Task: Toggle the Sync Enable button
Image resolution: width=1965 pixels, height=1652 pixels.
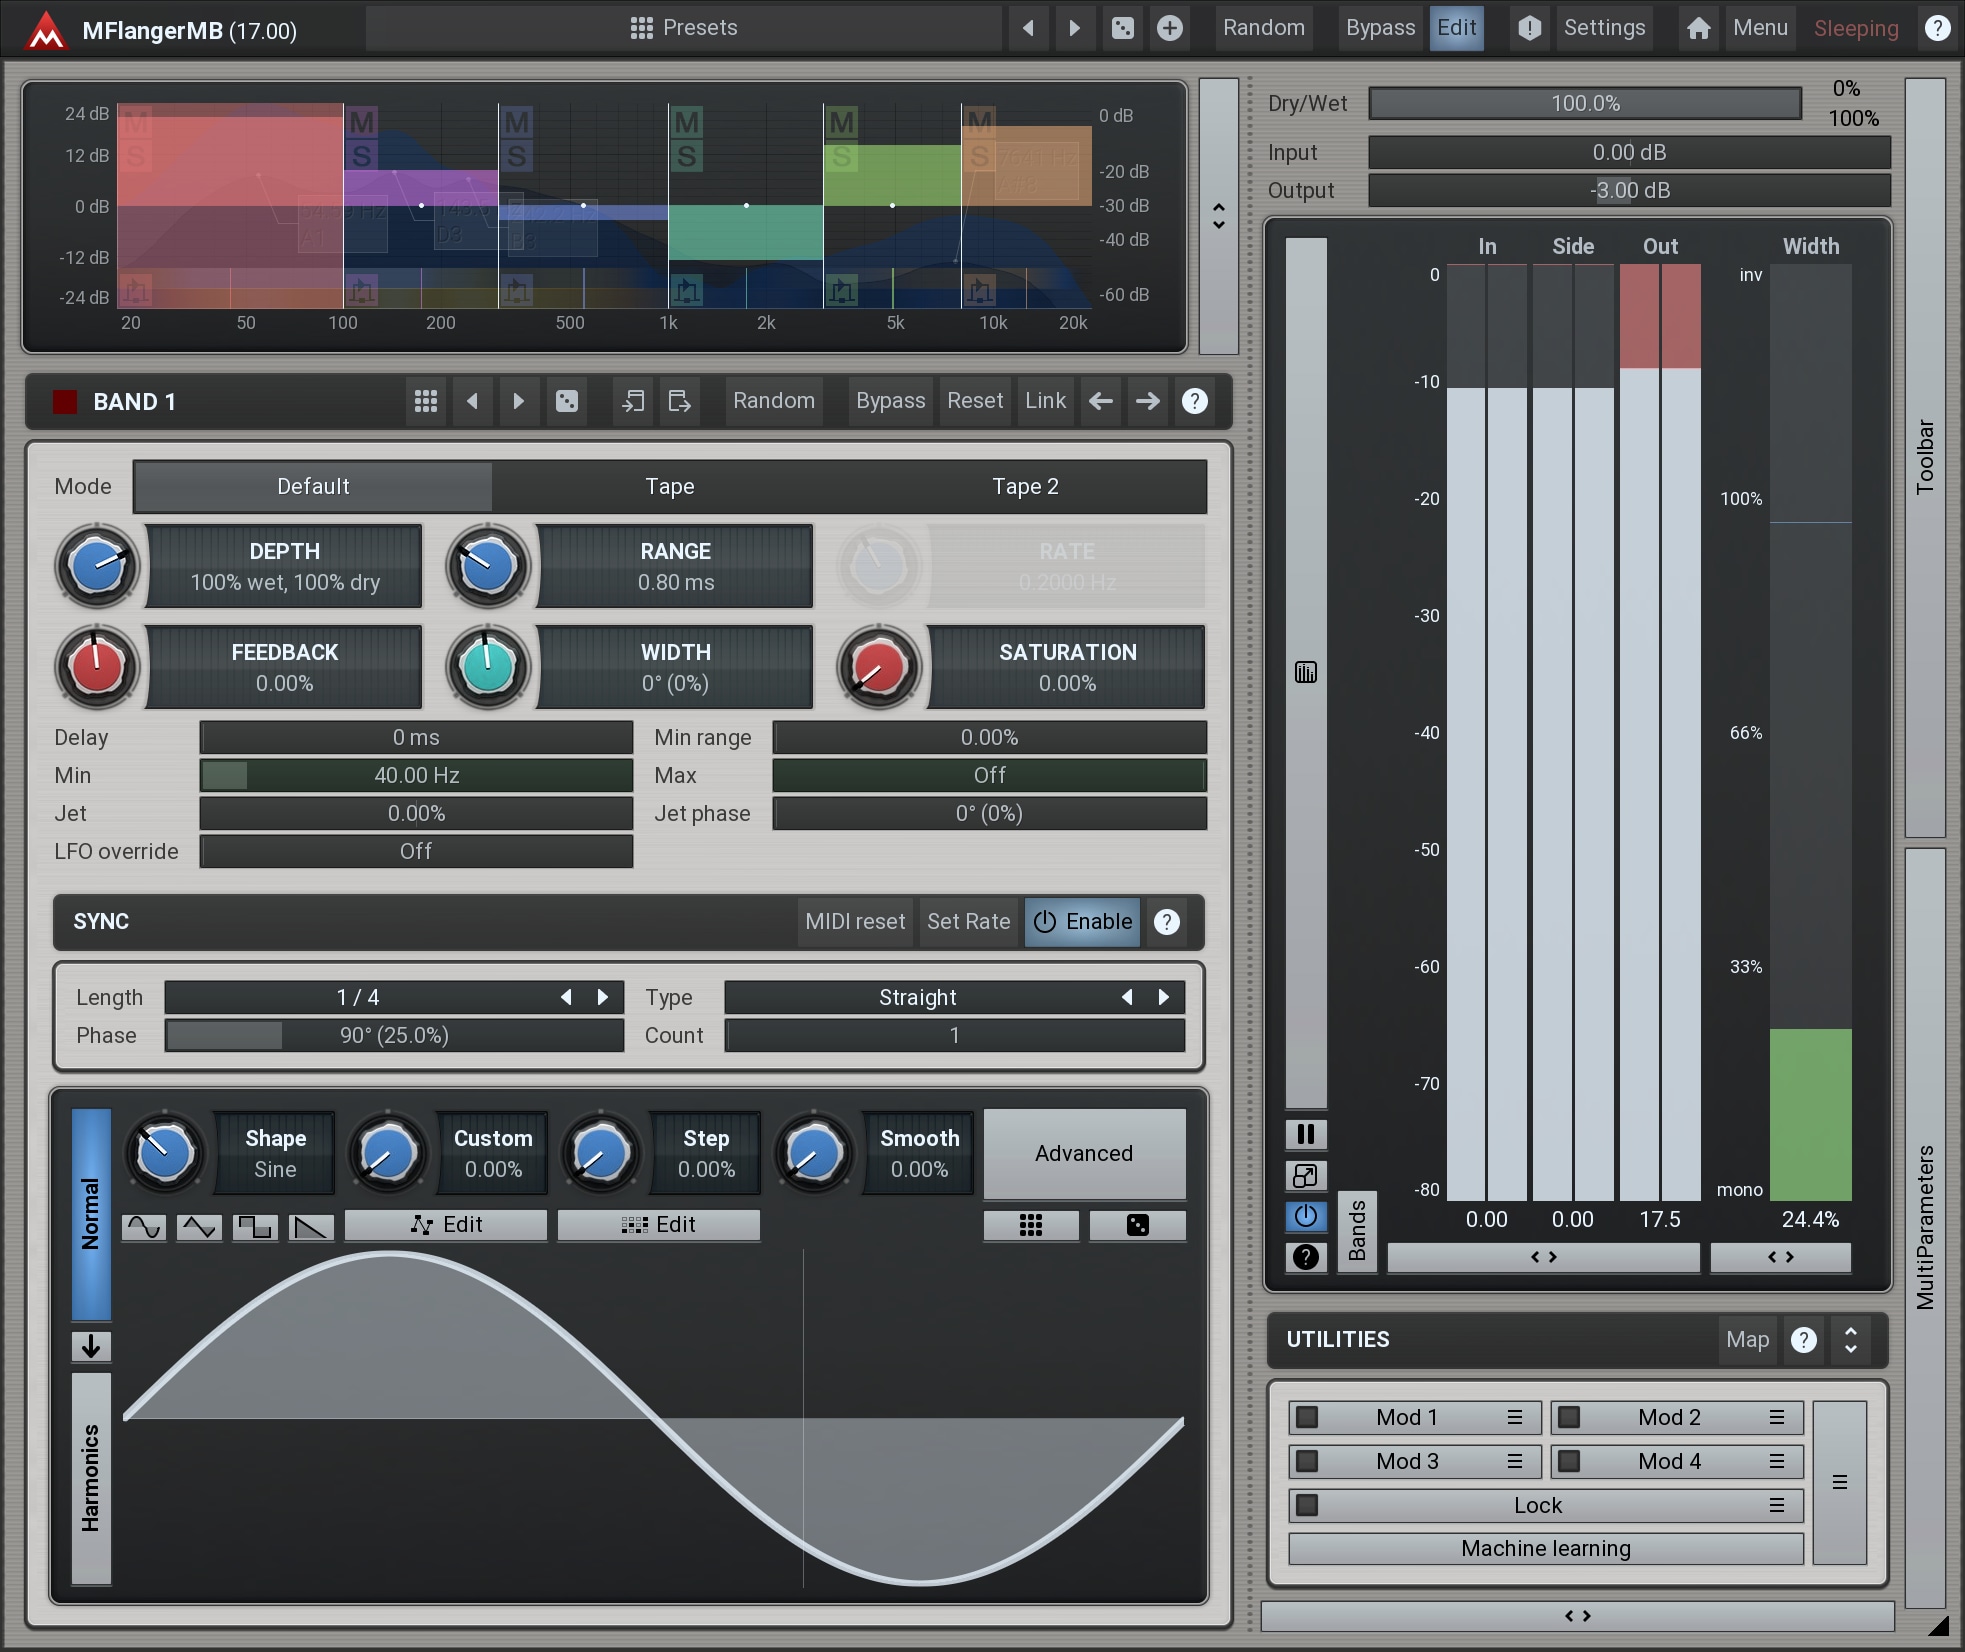Action: point(1083,921)
